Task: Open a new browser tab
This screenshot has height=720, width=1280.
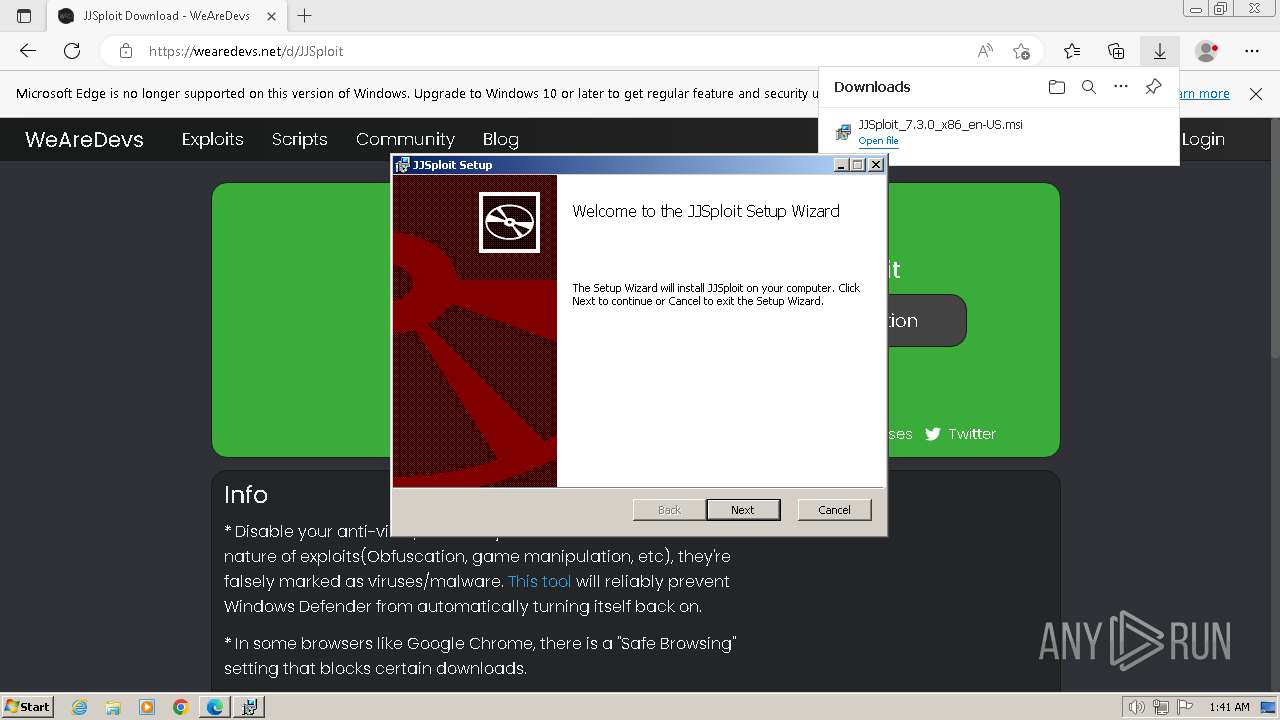Action: [305, 16]
